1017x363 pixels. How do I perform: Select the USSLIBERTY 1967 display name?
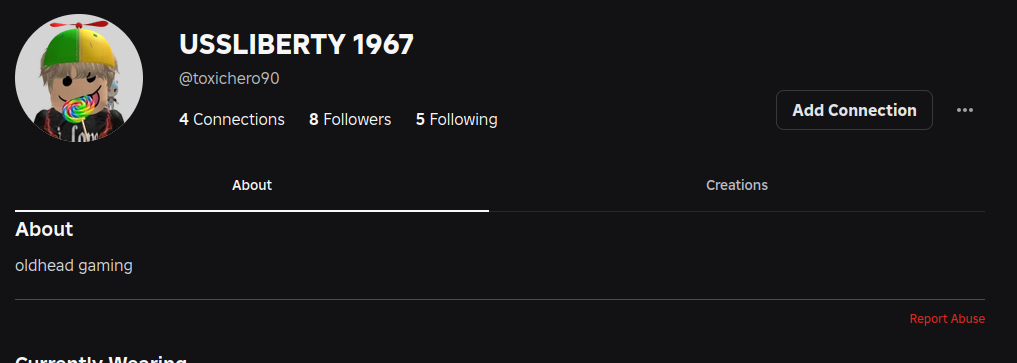point(296,44)
